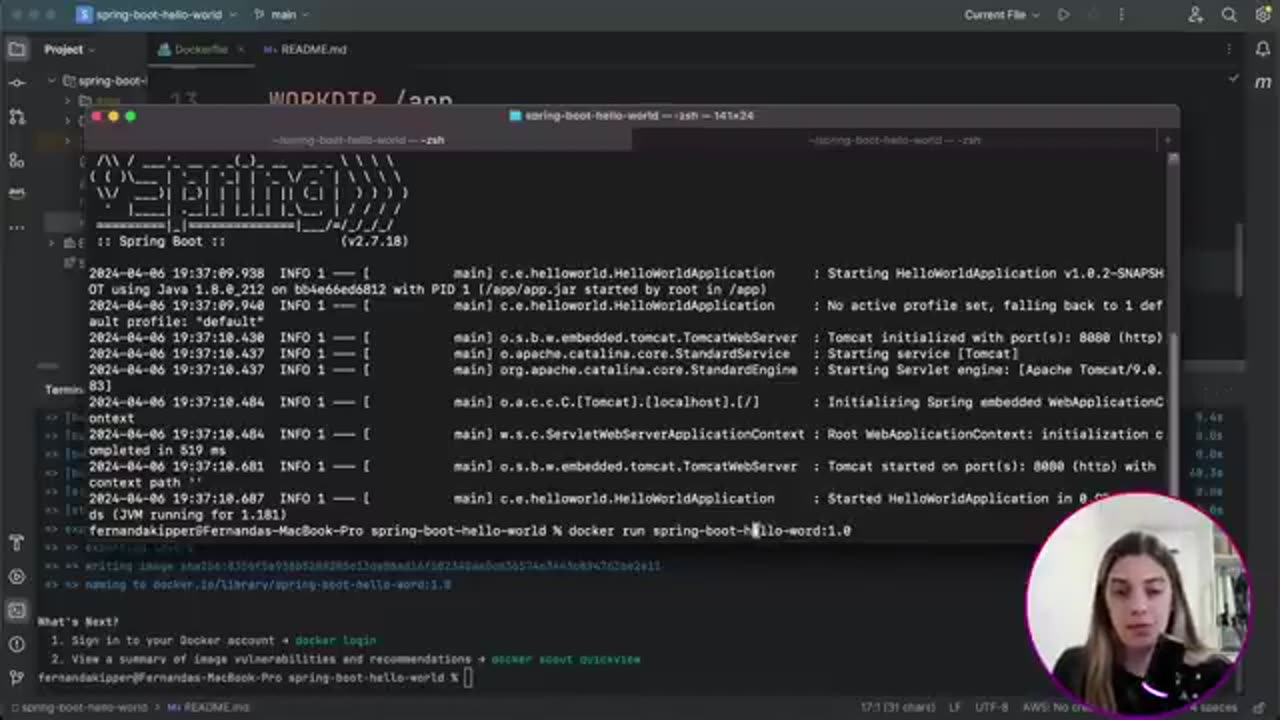
Task: Add new terminal tab with plus button
Action: tap(1166, 140)
